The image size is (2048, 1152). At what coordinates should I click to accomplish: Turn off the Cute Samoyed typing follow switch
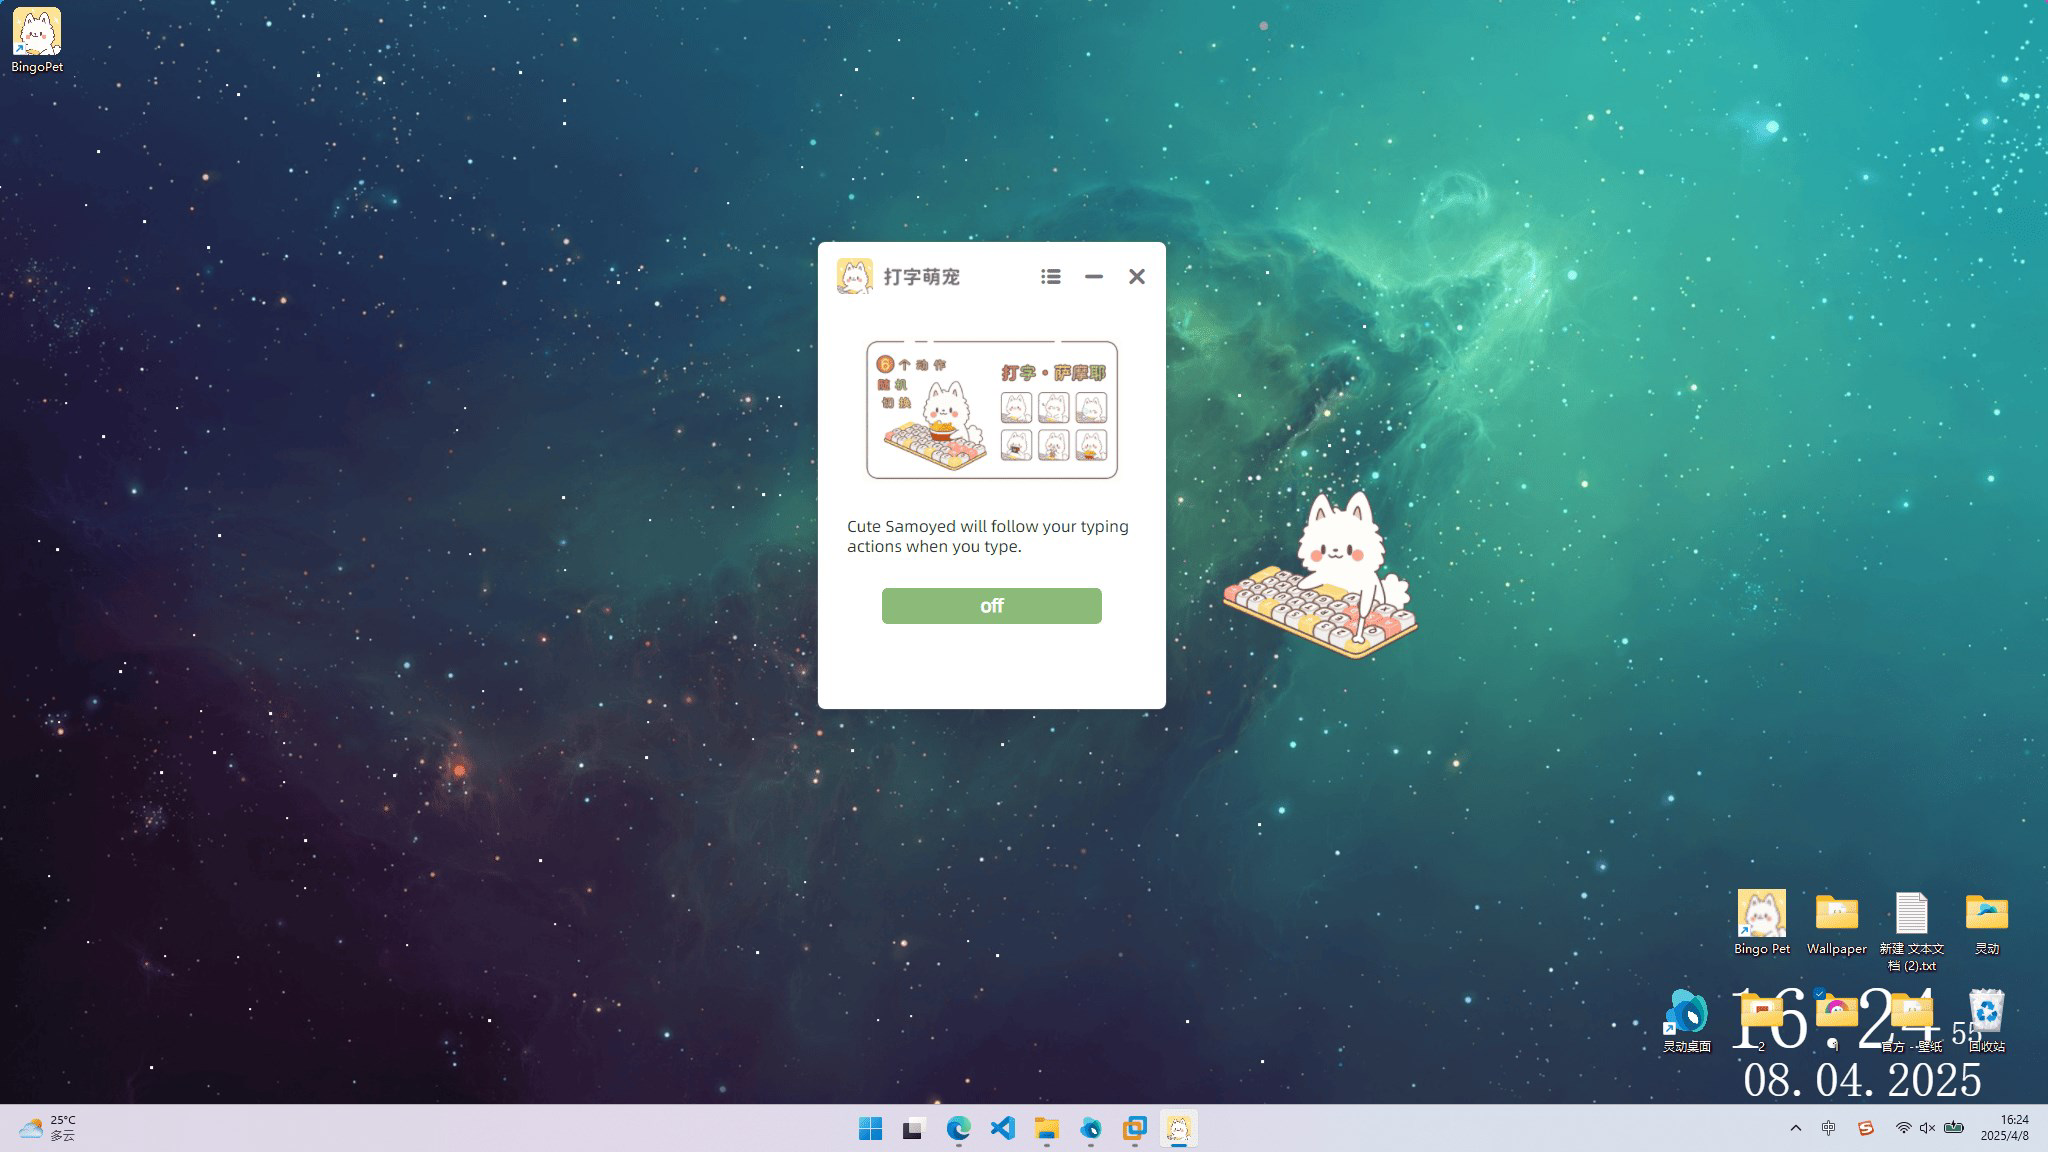point(990,605)
